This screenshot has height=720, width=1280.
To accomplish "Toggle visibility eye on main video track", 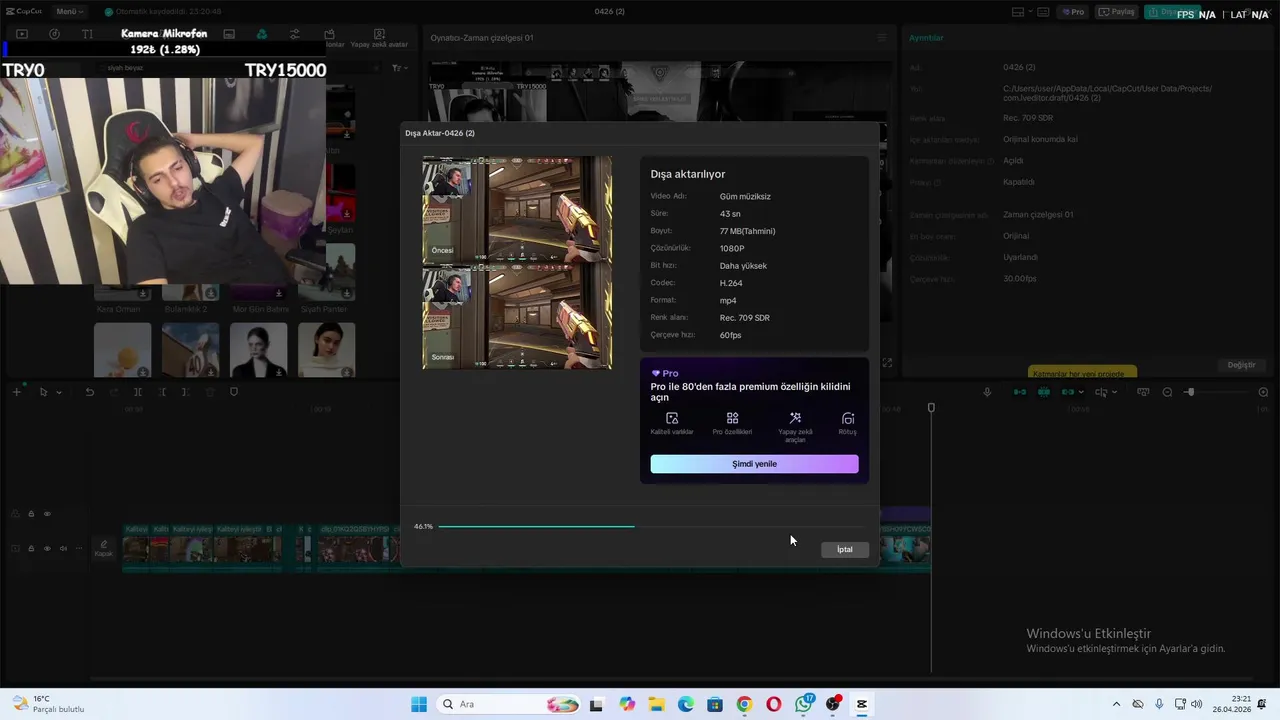I will (47, 548).
